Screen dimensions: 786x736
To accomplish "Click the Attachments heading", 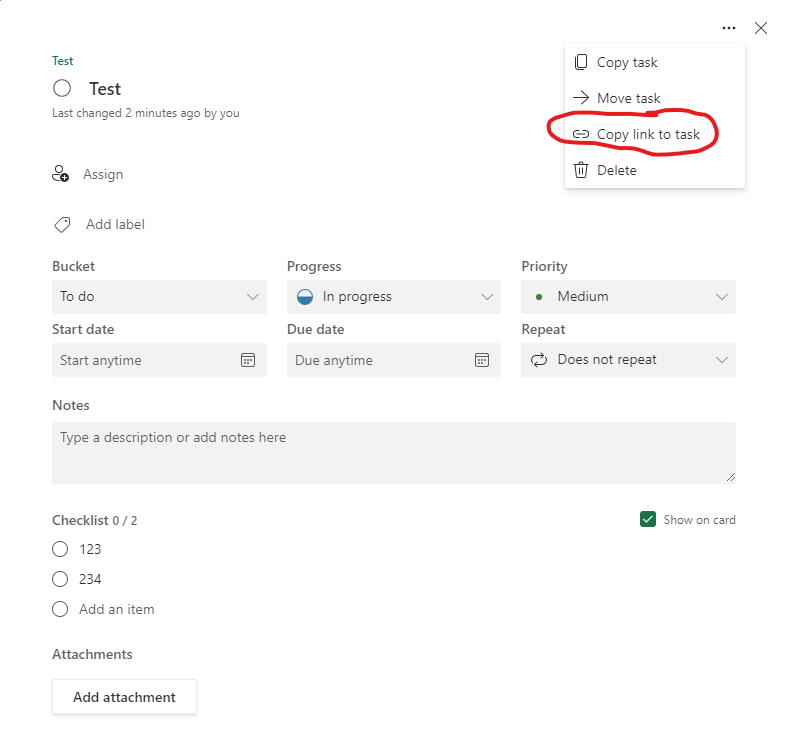I will pos(92,654).
